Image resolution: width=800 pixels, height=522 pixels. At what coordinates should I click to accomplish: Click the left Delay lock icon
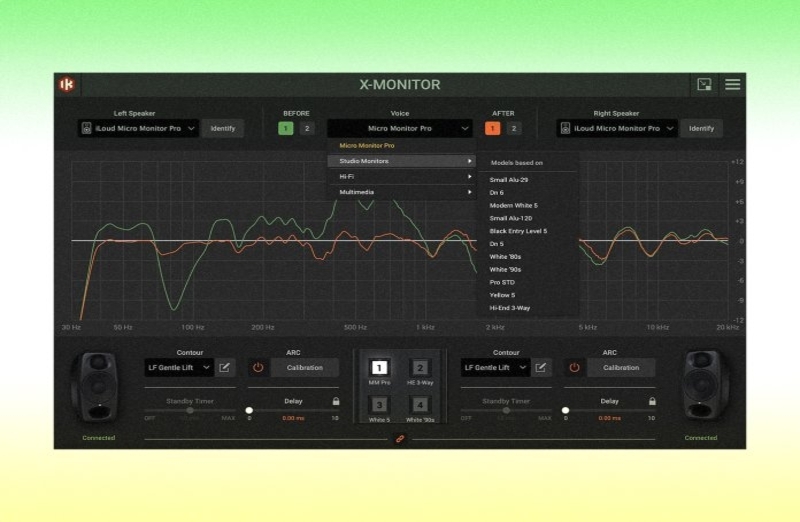click(336, 401)
